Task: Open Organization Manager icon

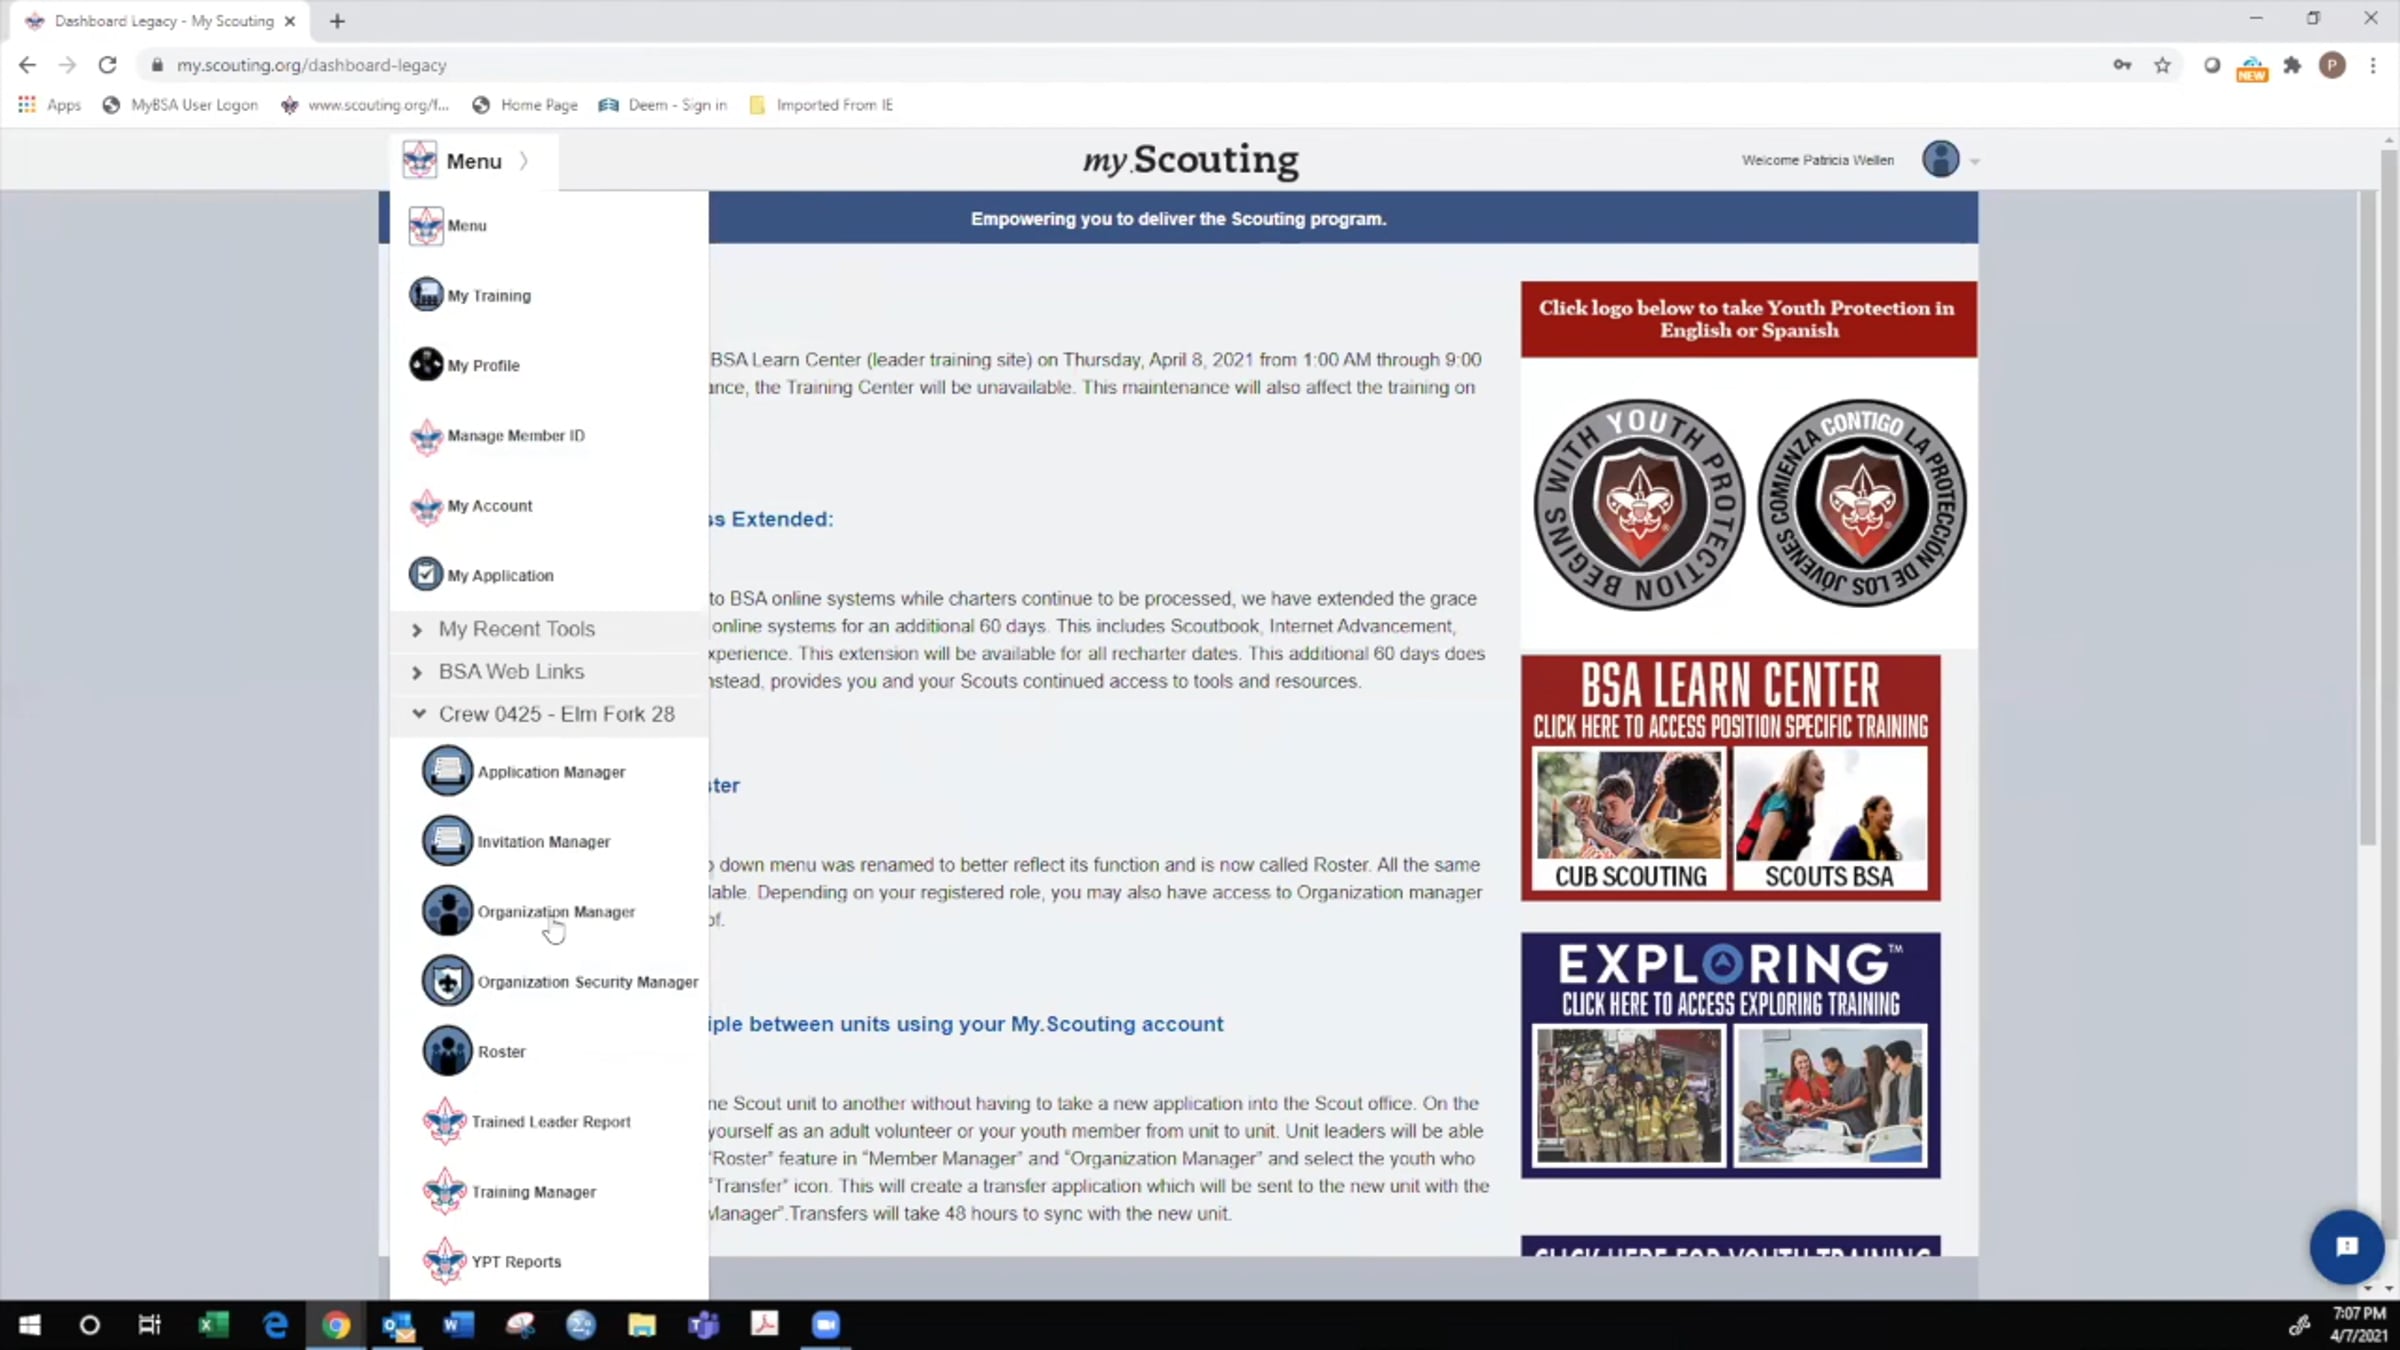Action: click(447, 911)
